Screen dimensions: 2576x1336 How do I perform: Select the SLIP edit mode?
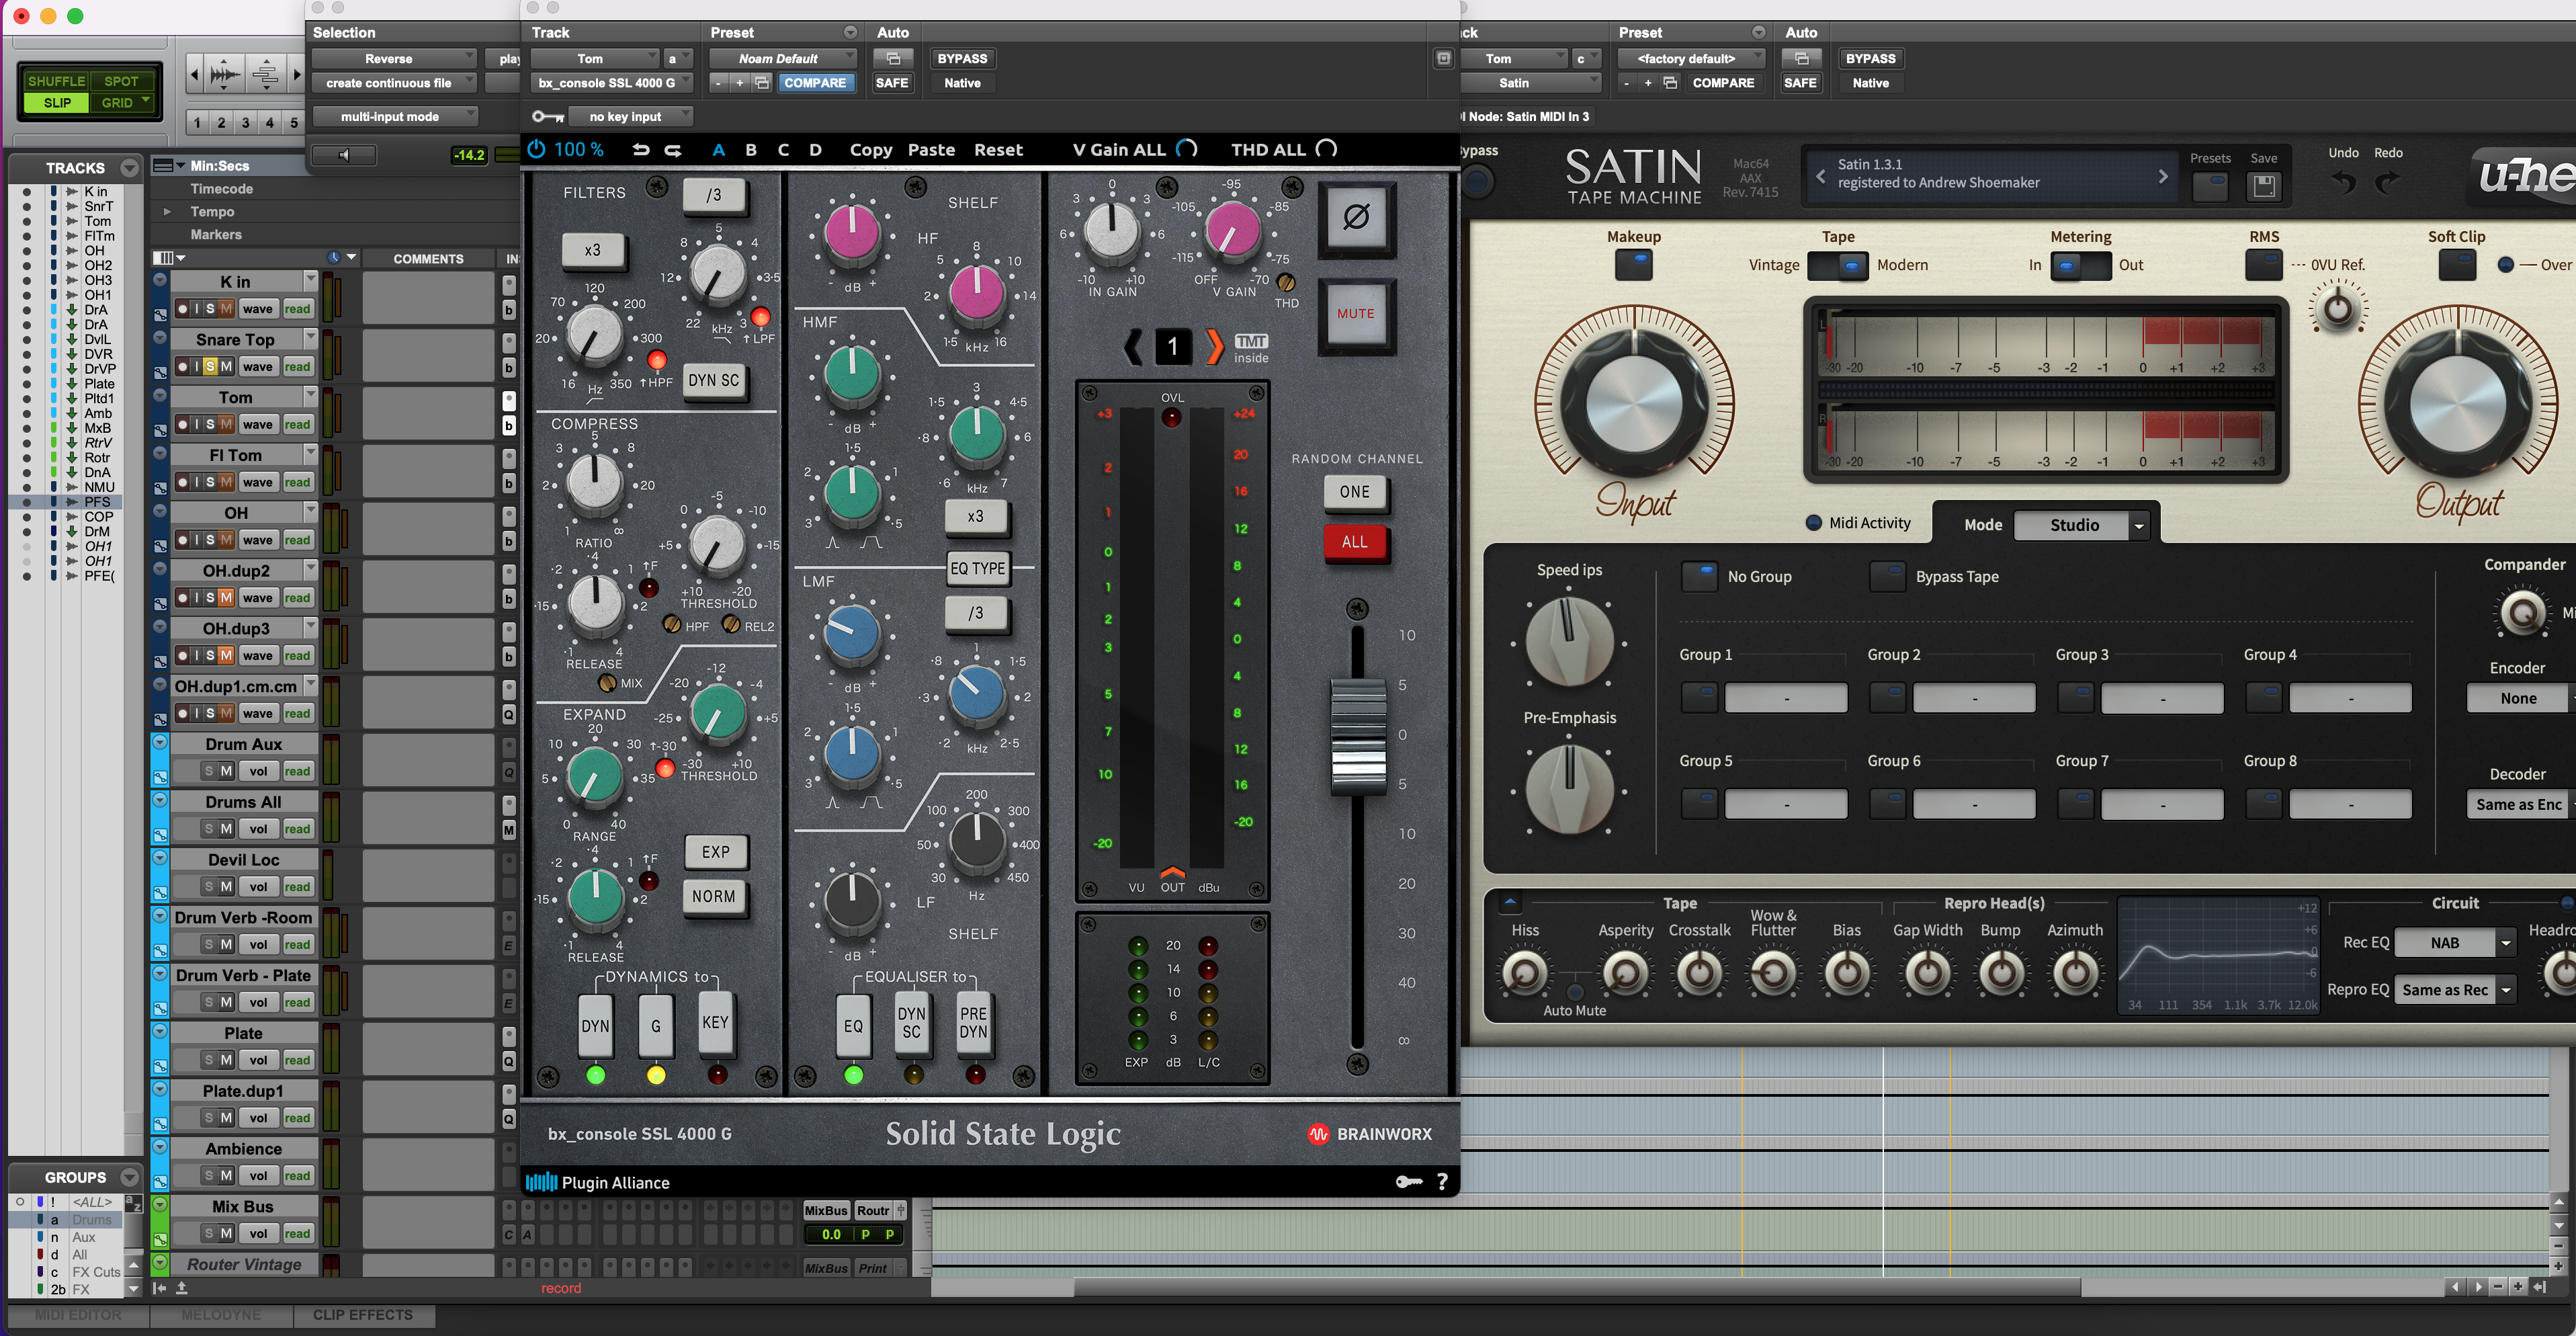pos(57,103)
